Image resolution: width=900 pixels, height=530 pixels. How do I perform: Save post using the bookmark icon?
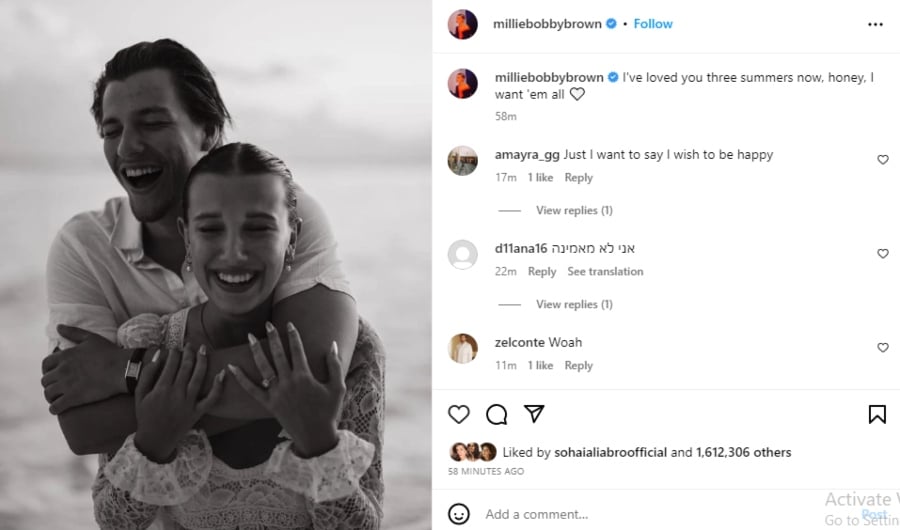click(877, 414)
